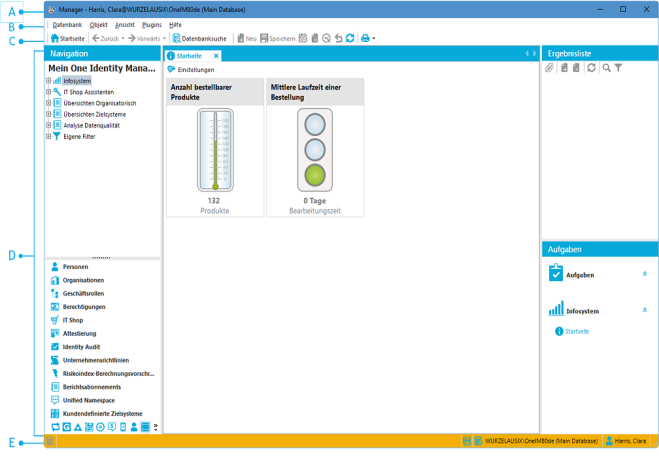
Task: Click the Ergebnisliste paperclip icon
Action: tap(549, 68)
